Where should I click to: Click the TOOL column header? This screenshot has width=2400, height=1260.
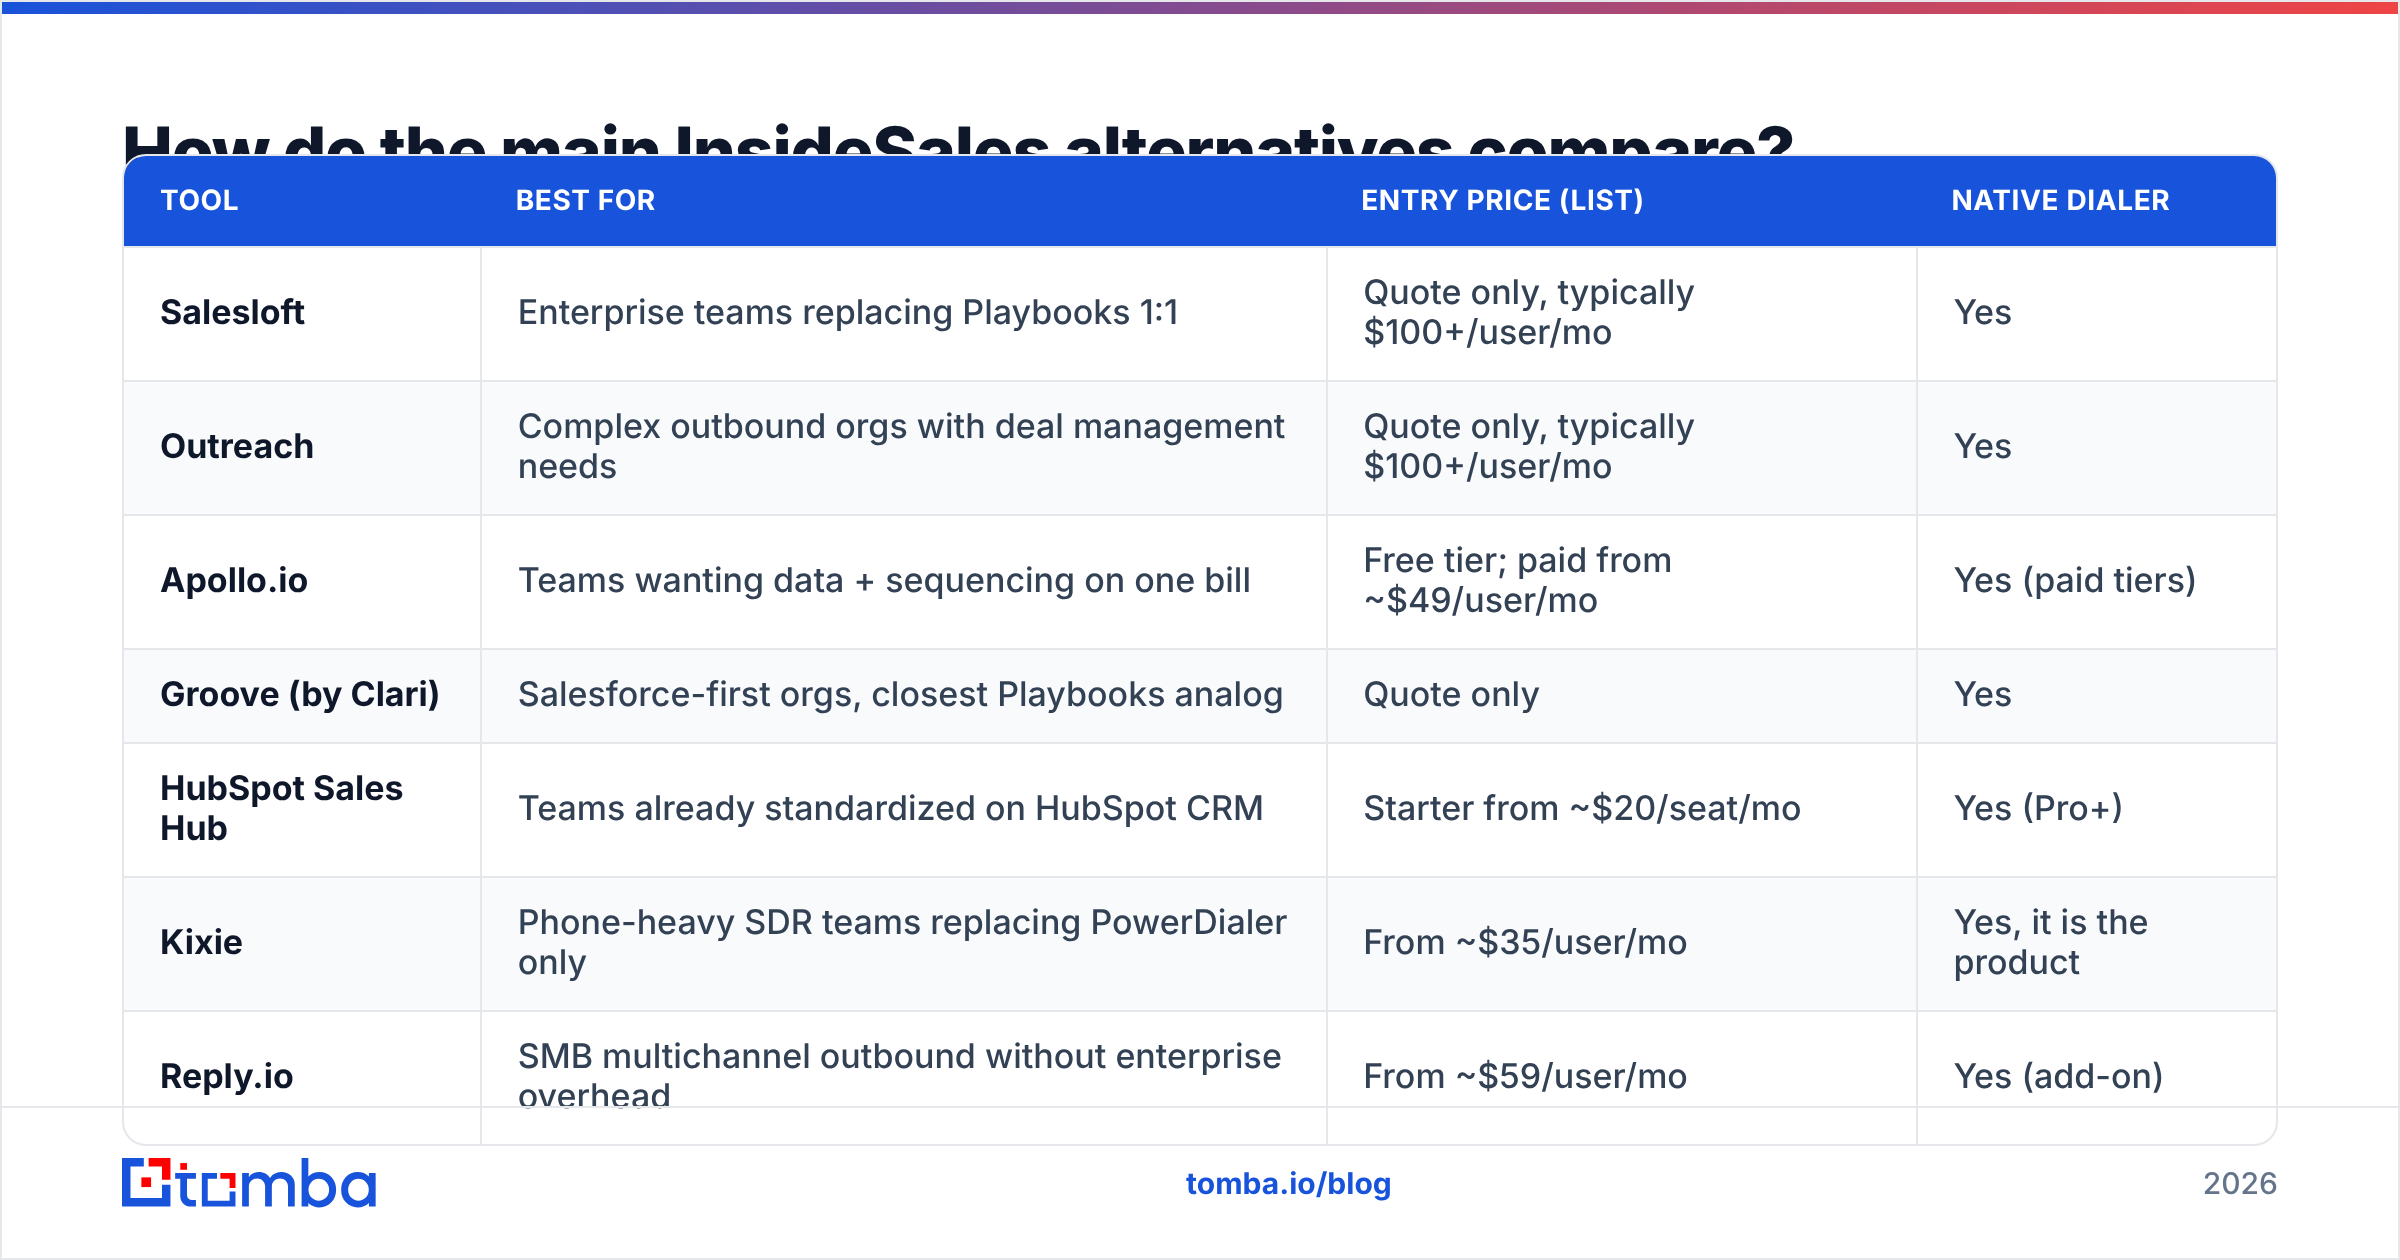200,200
